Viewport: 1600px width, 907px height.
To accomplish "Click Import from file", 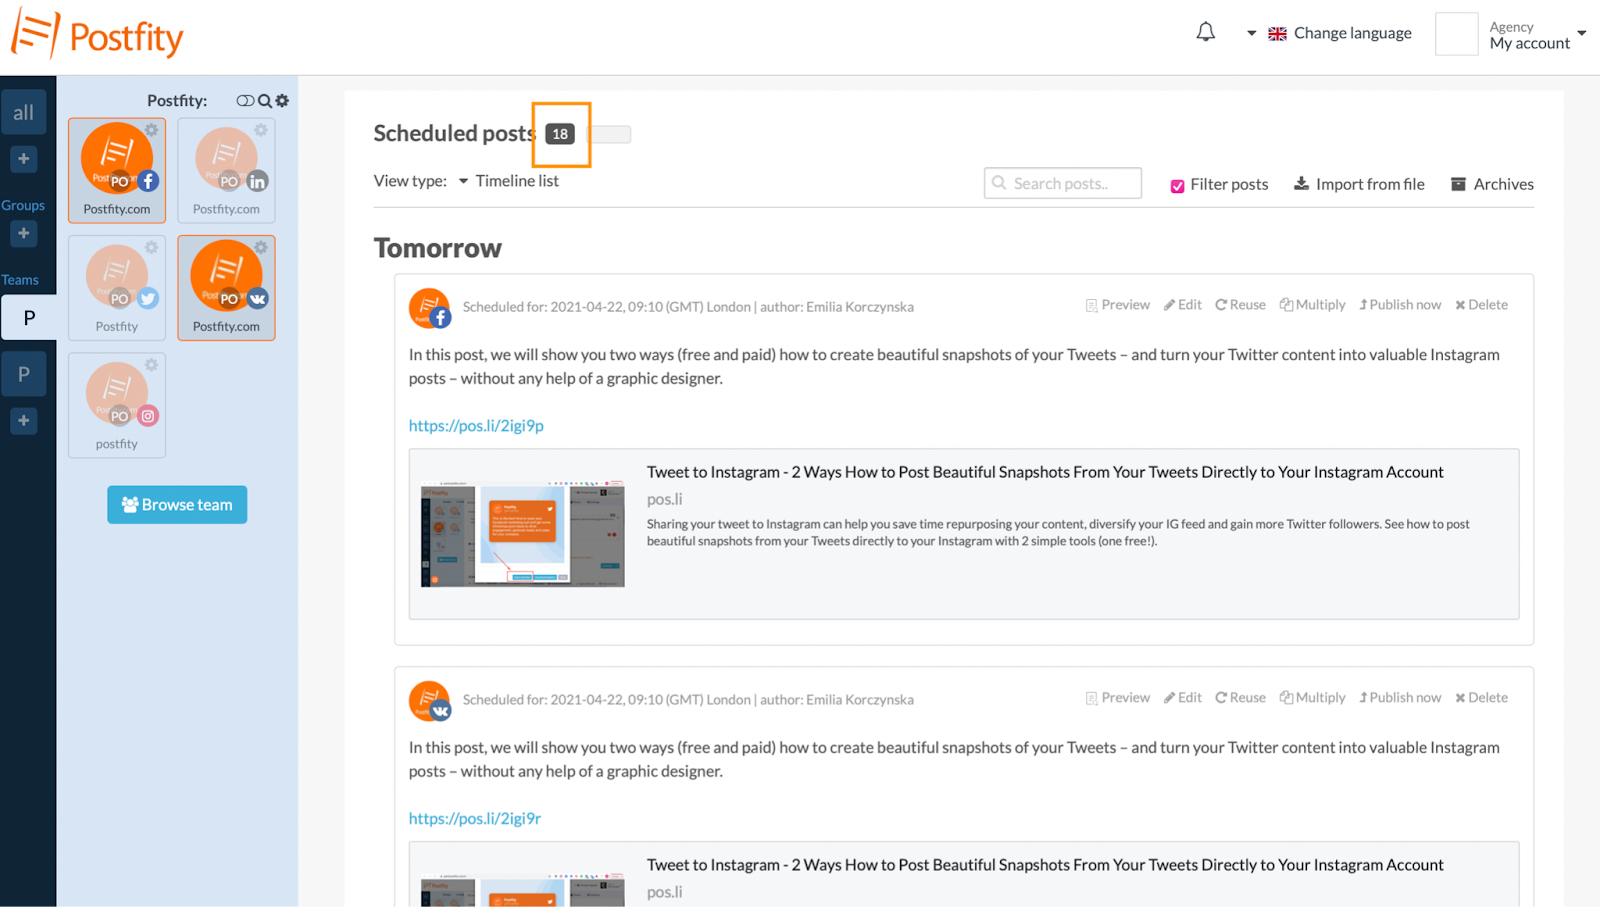I will point(1359,184).
